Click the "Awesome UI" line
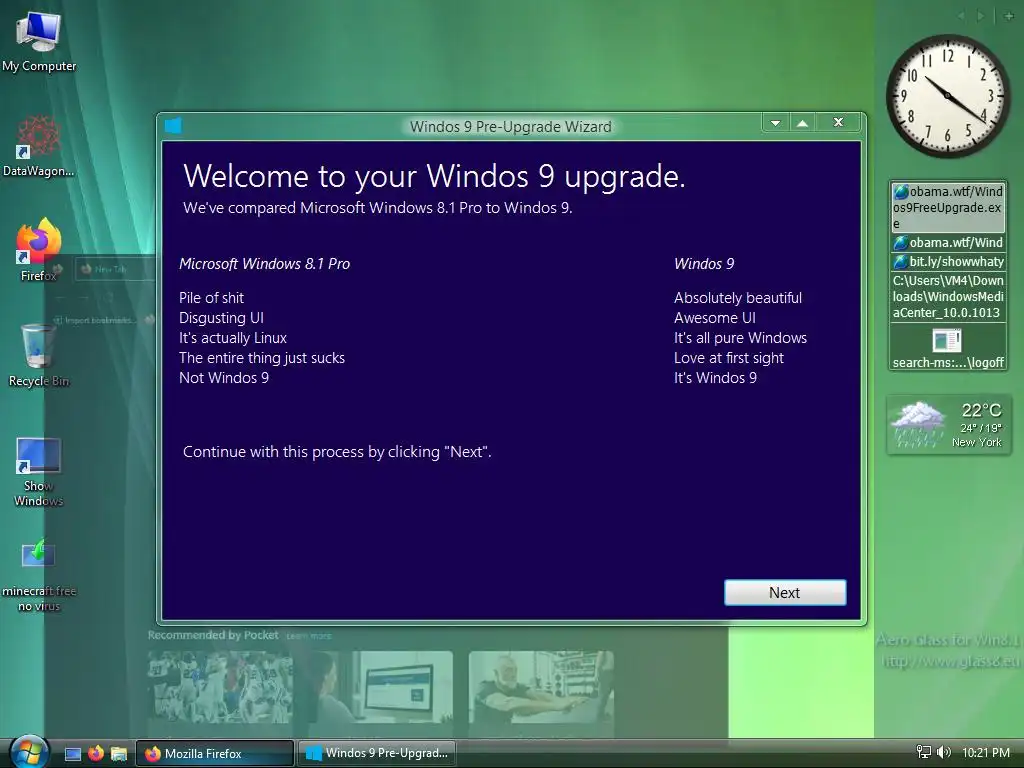The width and height of the screenshot is (1024, 768). click(x=714, y=318)
